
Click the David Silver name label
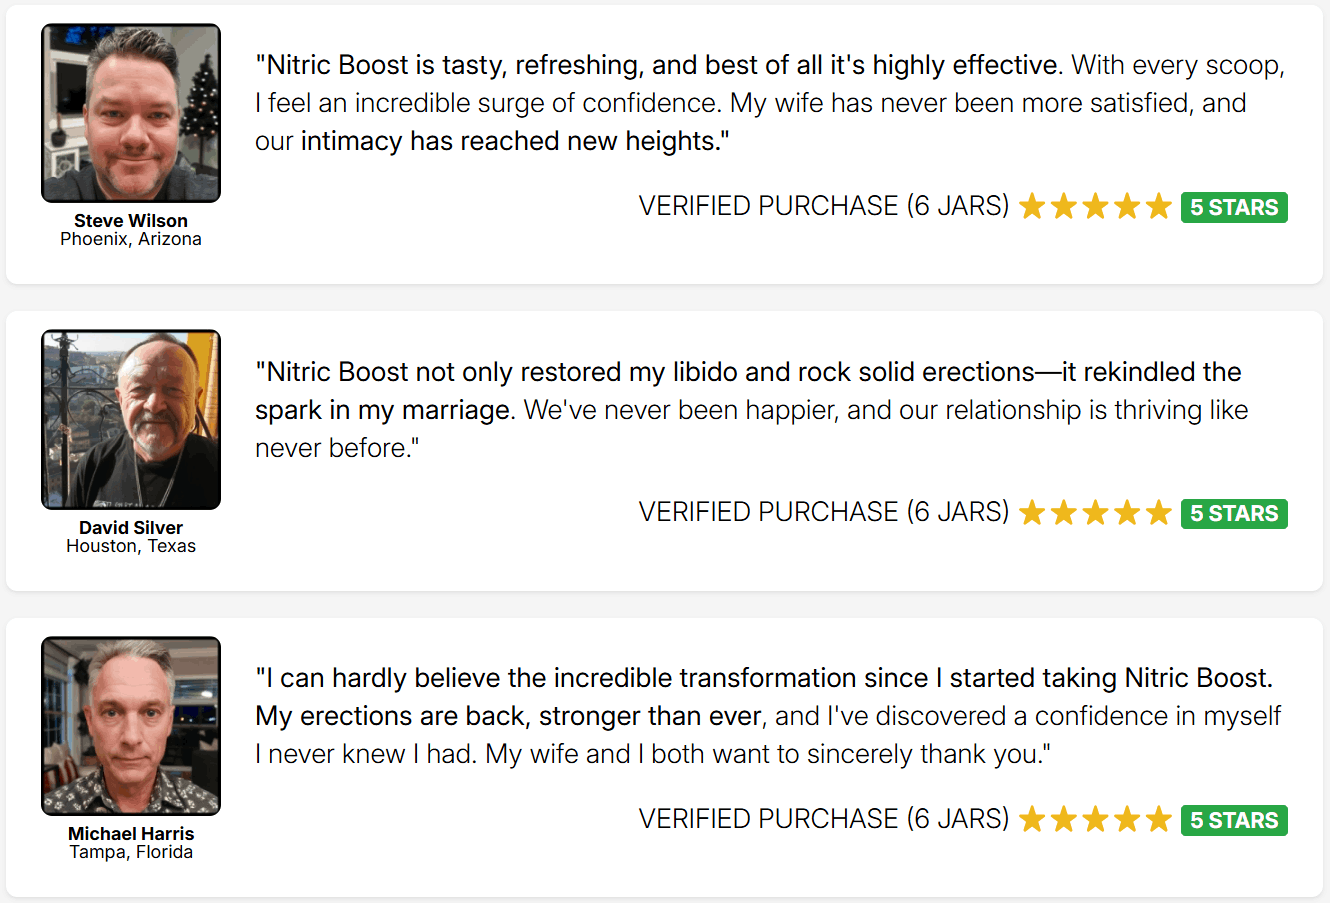point(131,527)
